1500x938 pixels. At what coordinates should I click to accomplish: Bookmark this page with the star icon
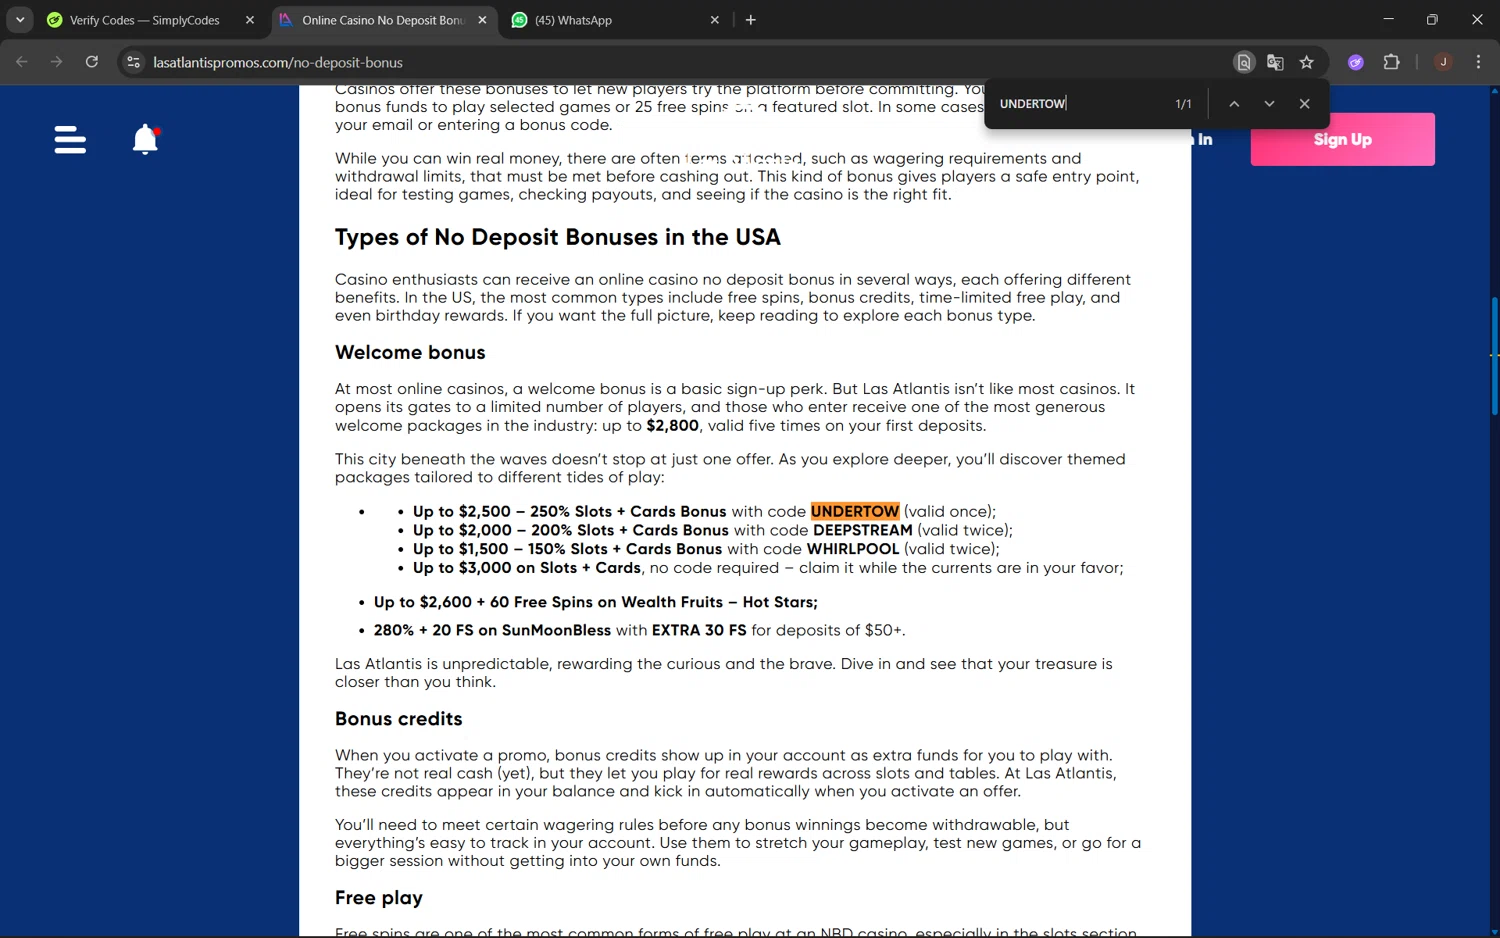1307,62
